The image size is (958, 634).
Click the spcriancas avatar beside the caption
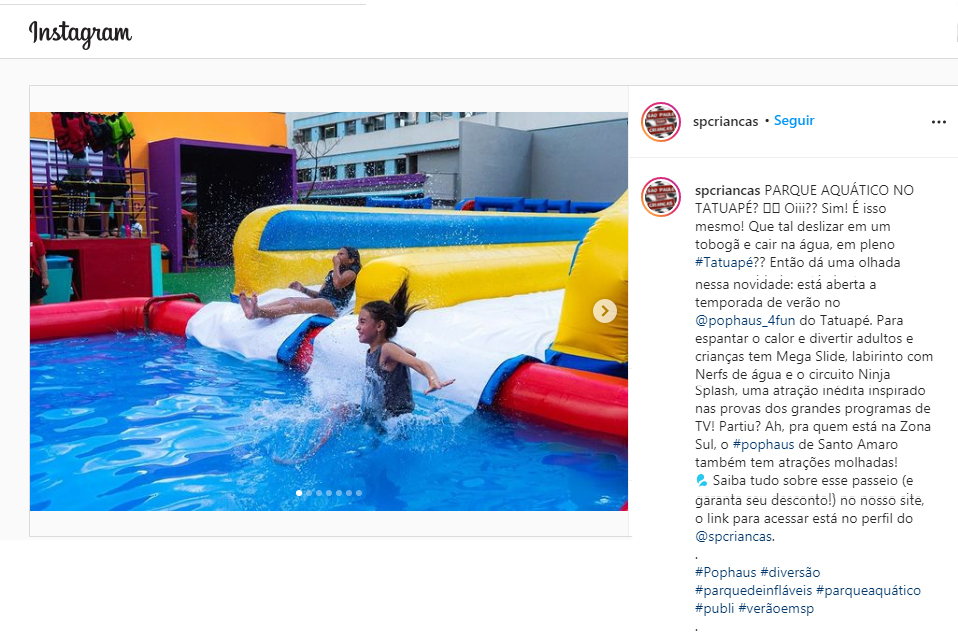660,197
